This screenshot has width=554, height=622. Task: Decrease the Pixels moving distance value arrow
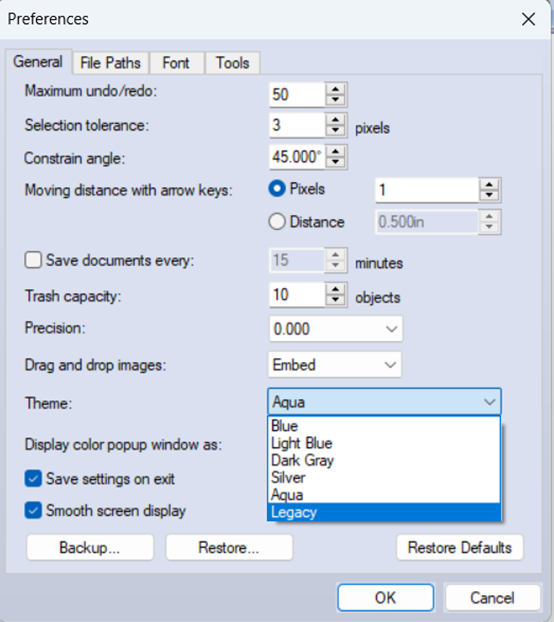click(489, 195)
